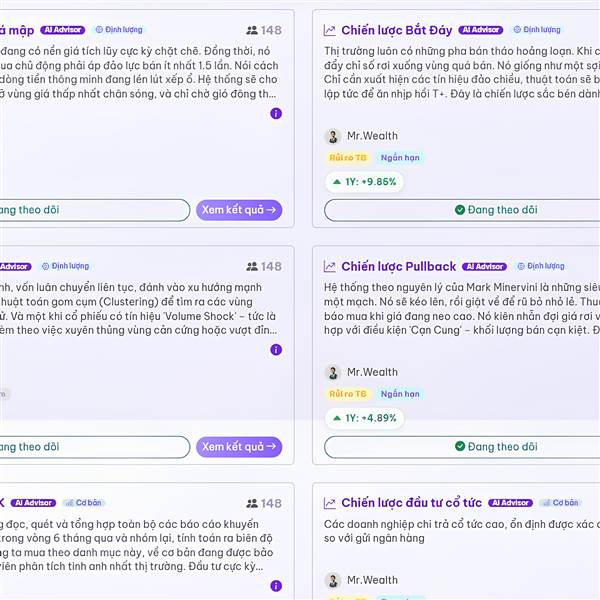Toggle 'Đang theo dõi' on the 'á mập' card
The height and width of the screenshot is (600, 600).
pyautogui.click(x=90, y=210)
